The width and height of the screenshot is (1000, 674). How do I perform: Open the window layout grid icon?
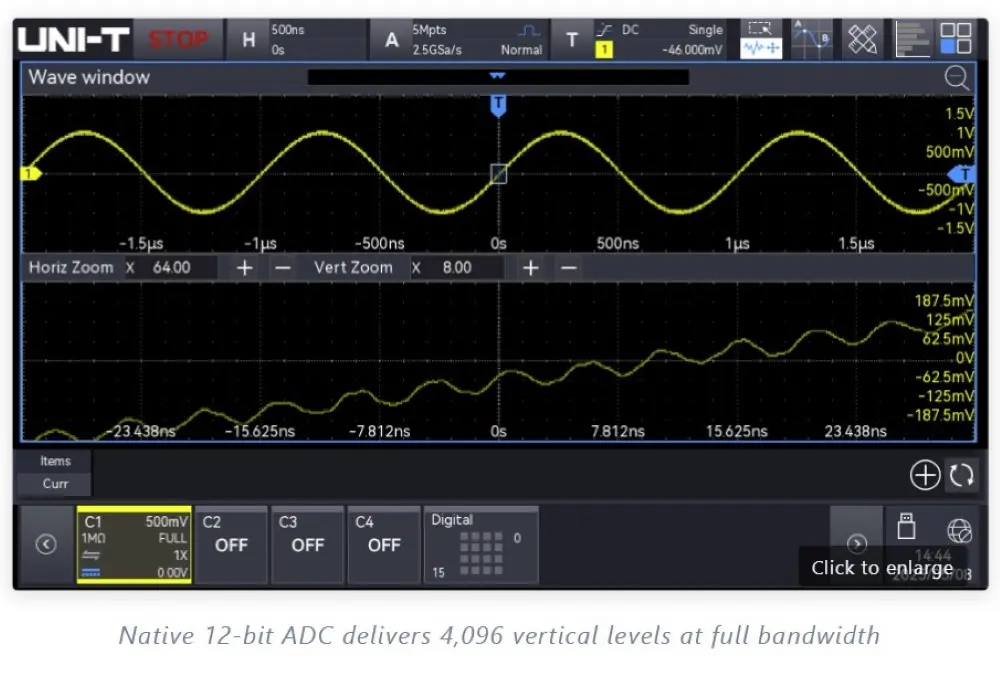tap(956, 39)
